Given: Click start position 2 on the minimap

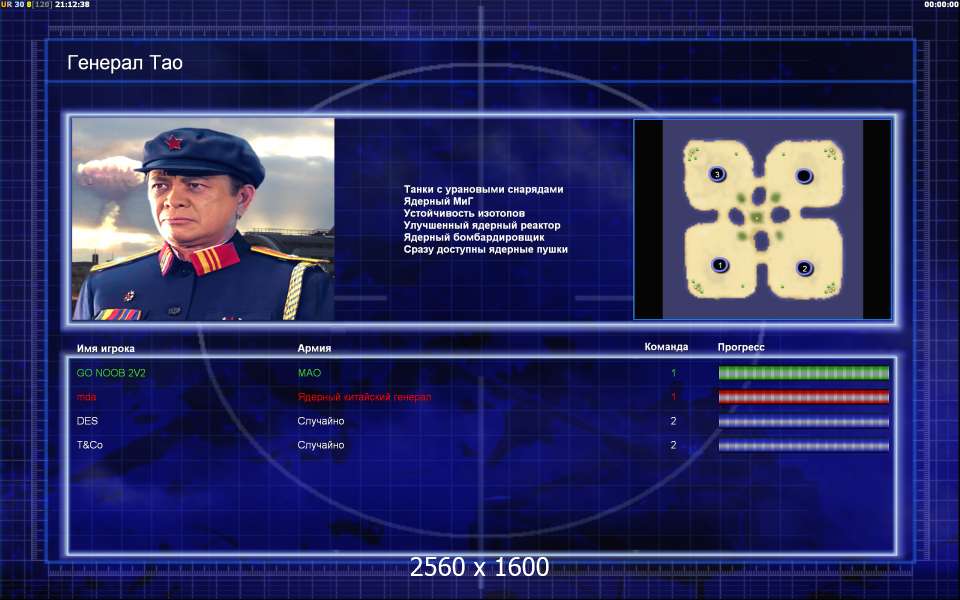Looking at the screenshot, I should 804,268.
